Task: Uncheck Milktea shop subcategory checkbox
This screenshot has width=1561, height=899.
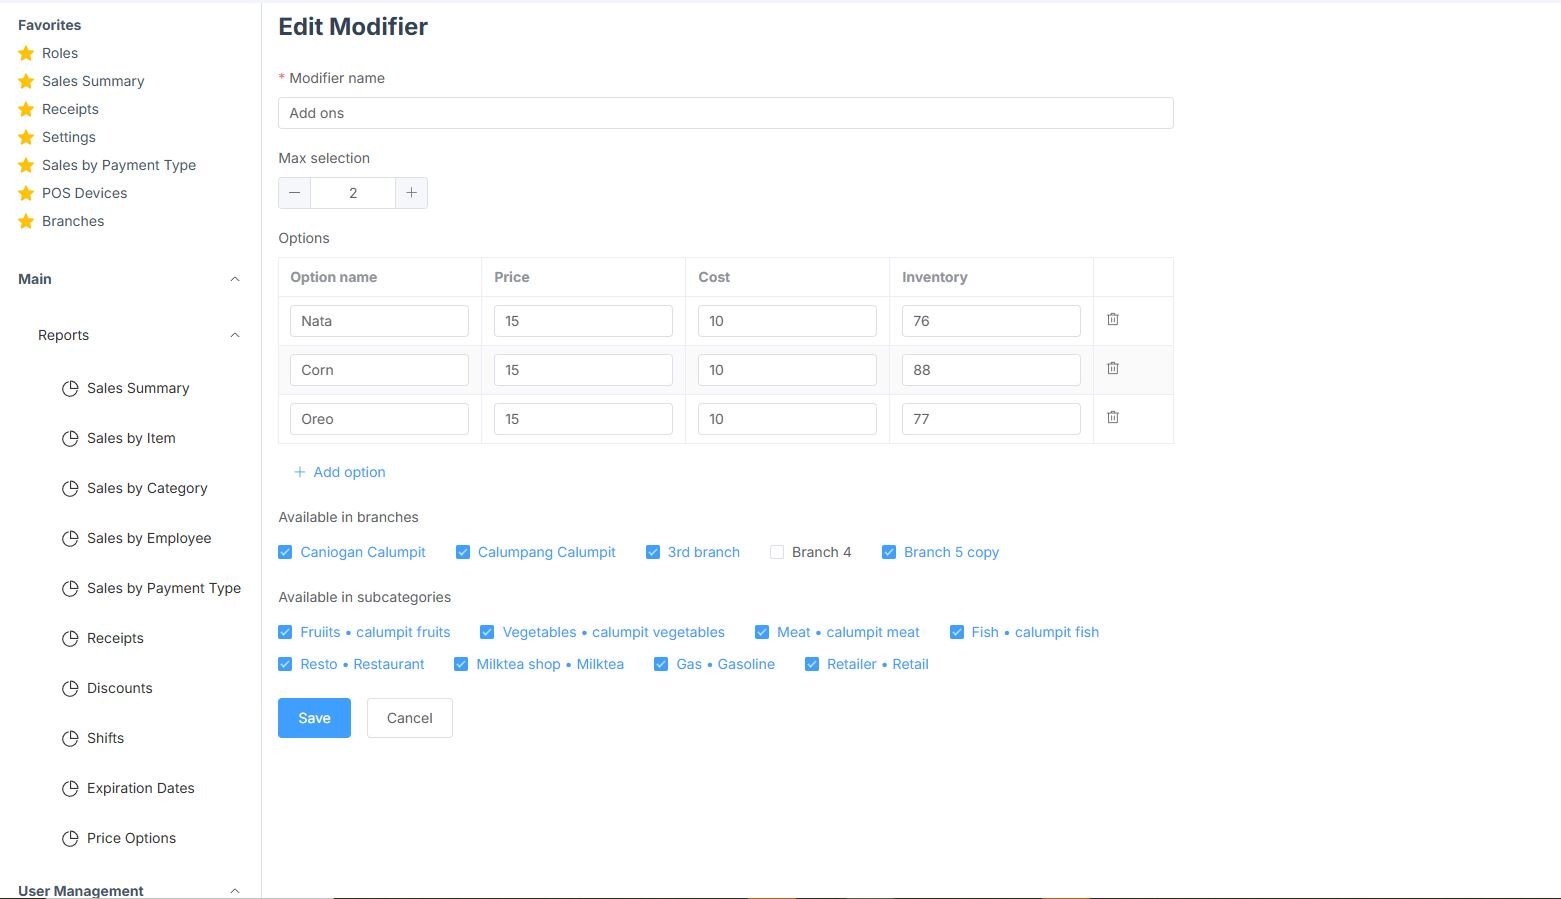Action: (461, 664)
